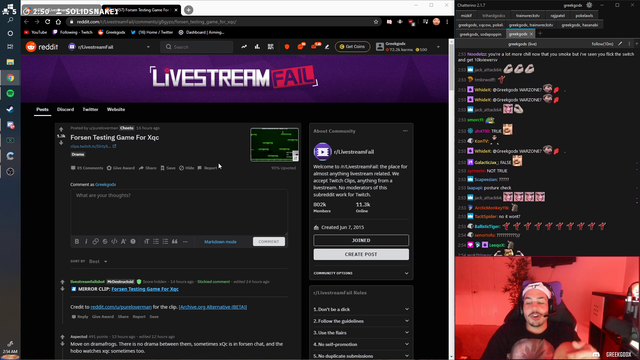640x360 pixels.
Task: Open the Twitter tab
Action: tap(90, 109)
